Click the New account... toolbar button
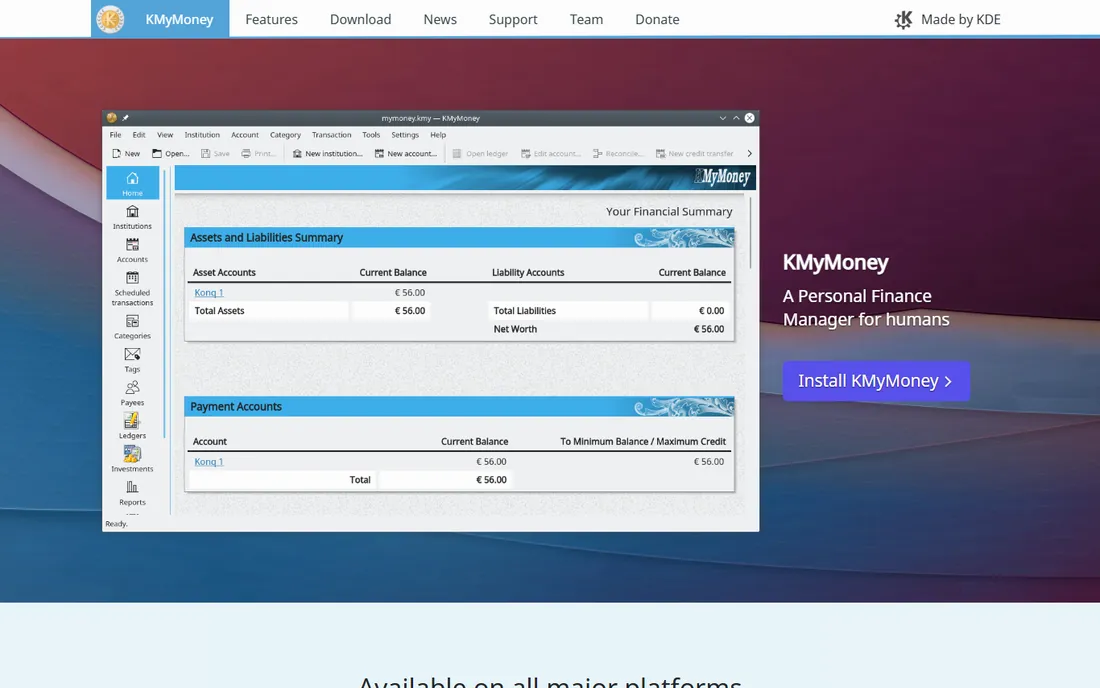This screenshot has height=688, width=1100. [x=406, y=154]
